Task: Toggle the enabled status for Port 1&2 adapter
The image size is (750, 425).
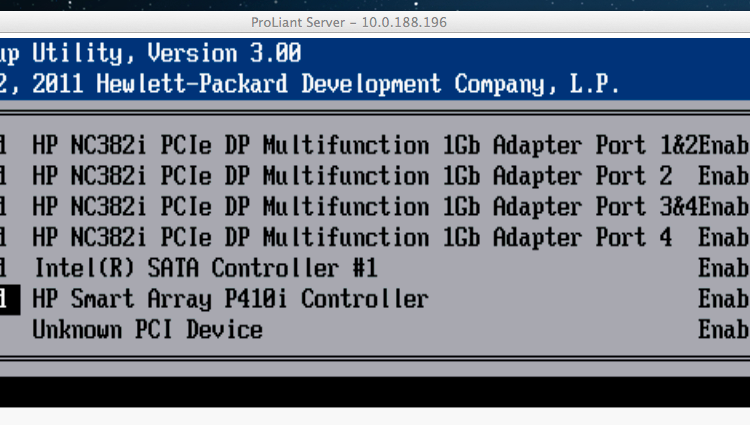Action: click(x=724, y=145)
